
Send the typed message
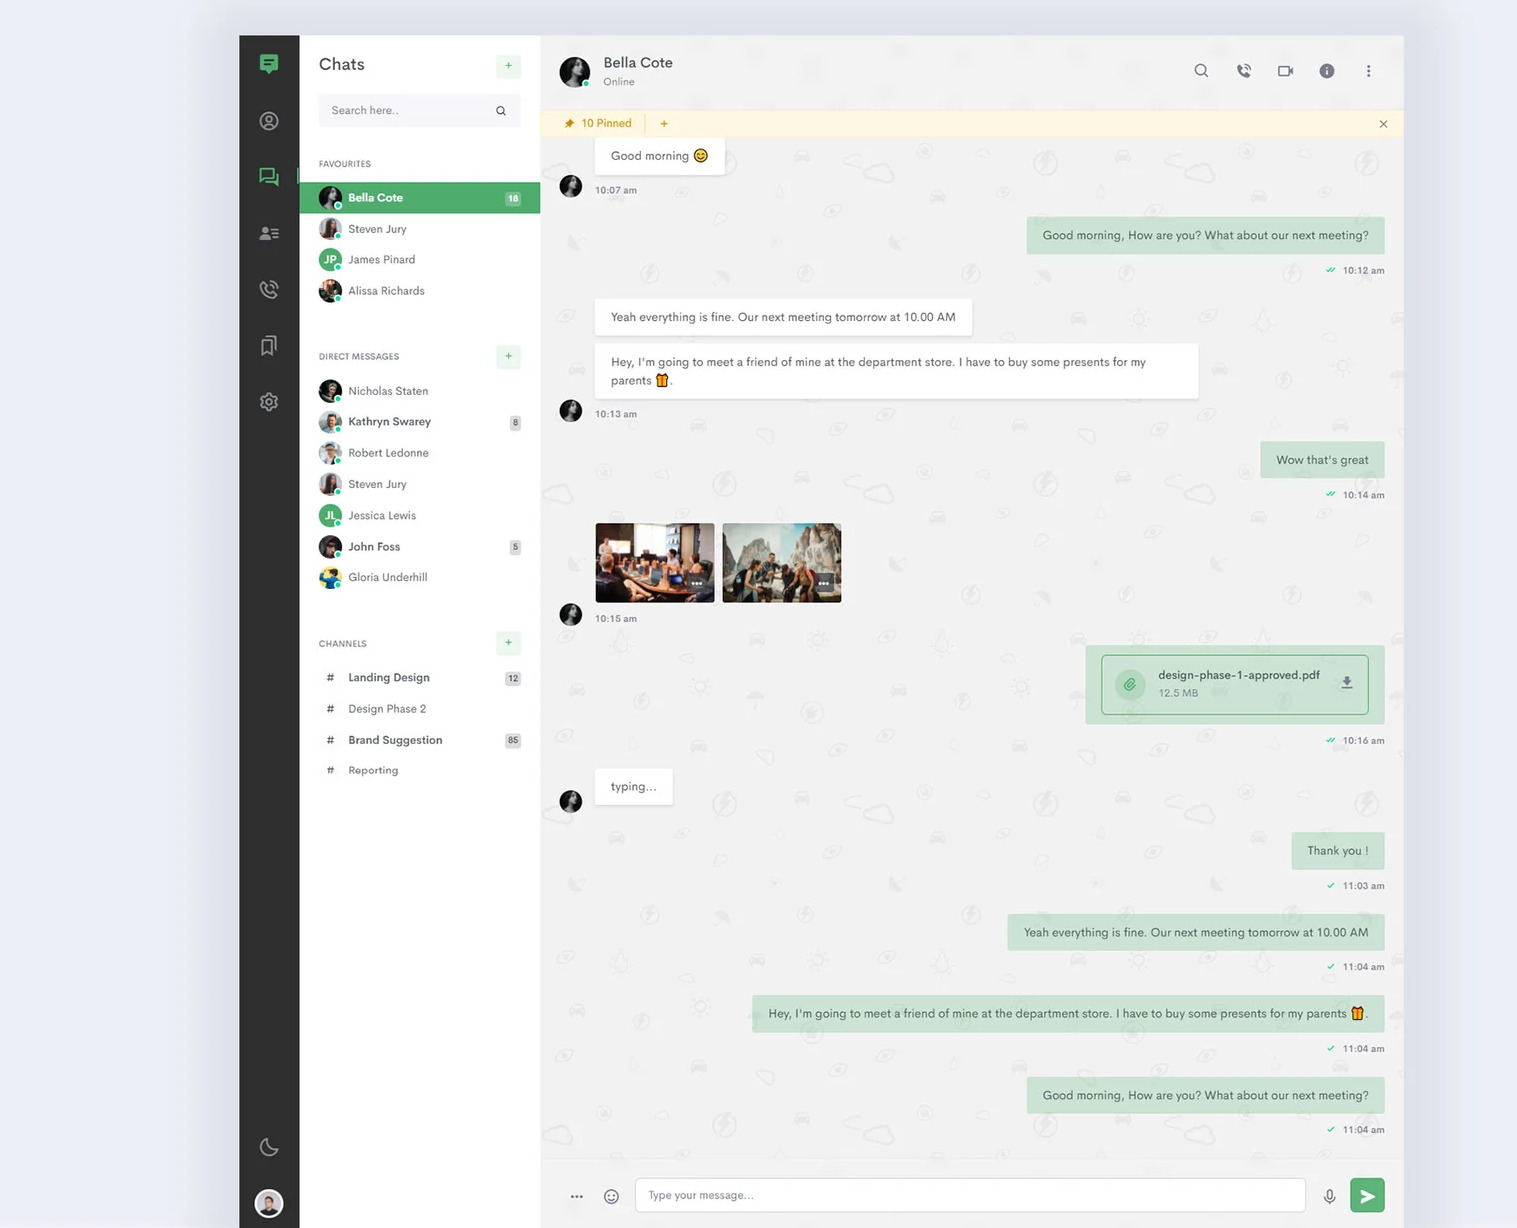1366,1195
